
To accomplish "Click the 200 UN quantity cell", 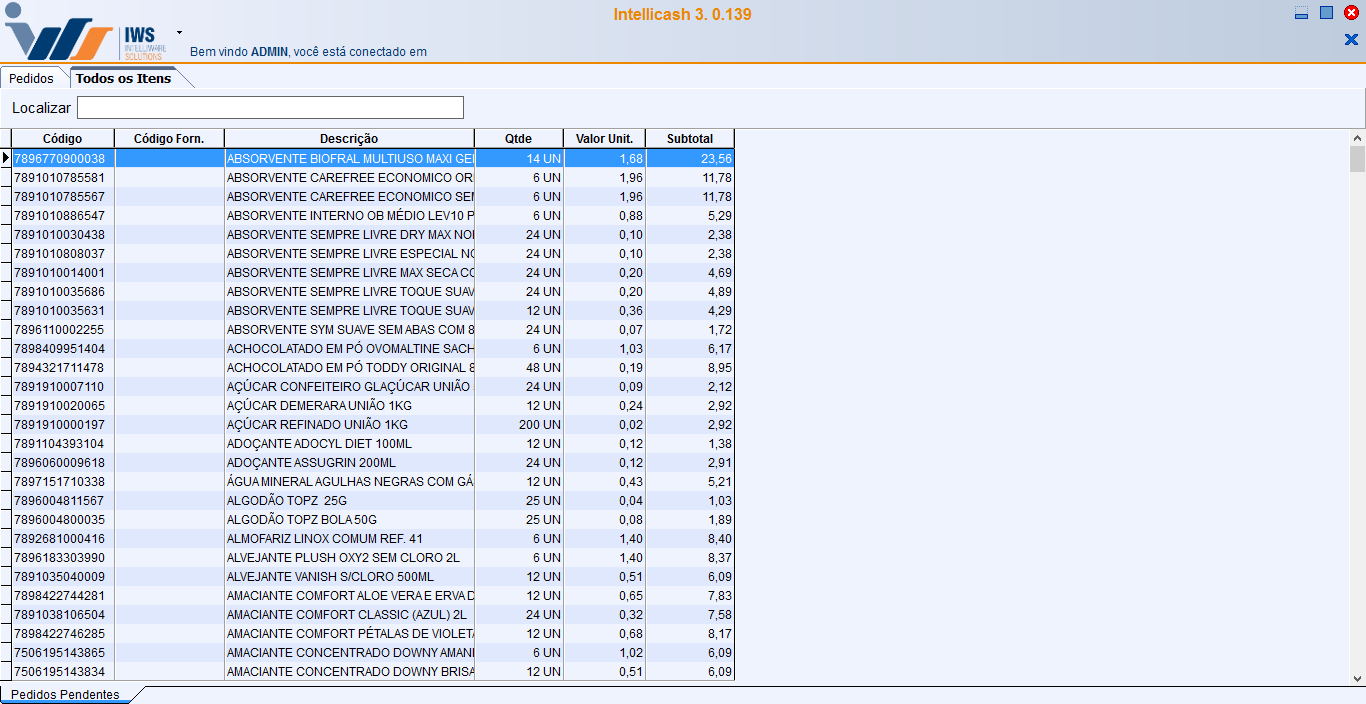I will point(519,424).
